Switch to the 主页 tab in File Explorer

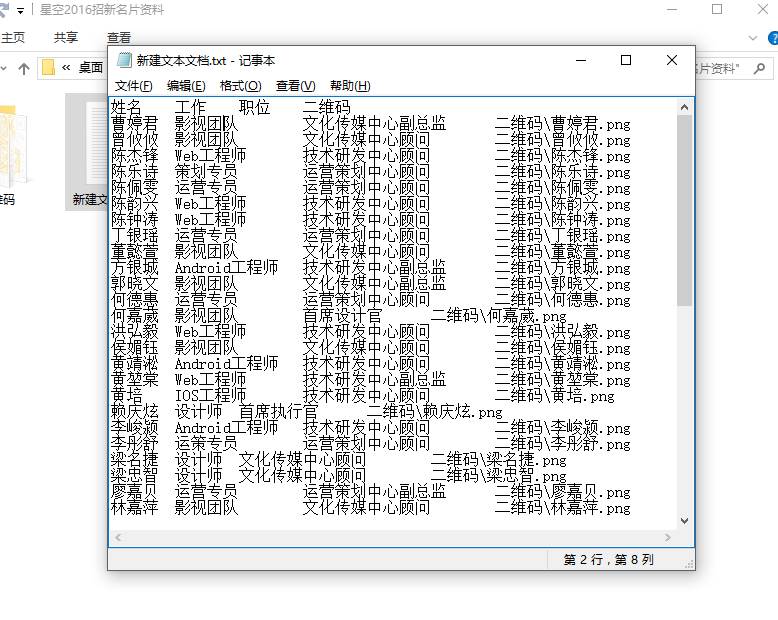pos(13,38)
